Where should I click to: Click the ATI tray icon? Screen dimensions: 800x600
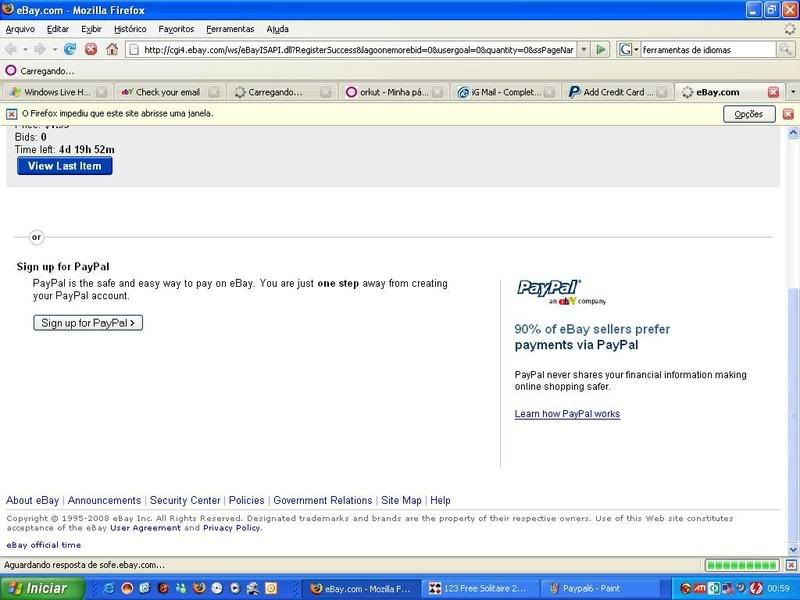700,588
